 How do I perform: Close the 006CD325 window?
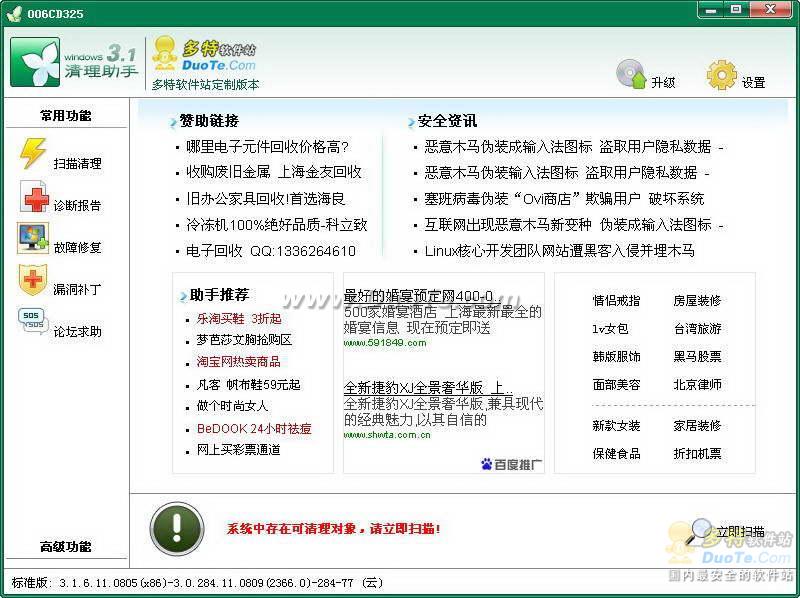click(x=770, y=9)
